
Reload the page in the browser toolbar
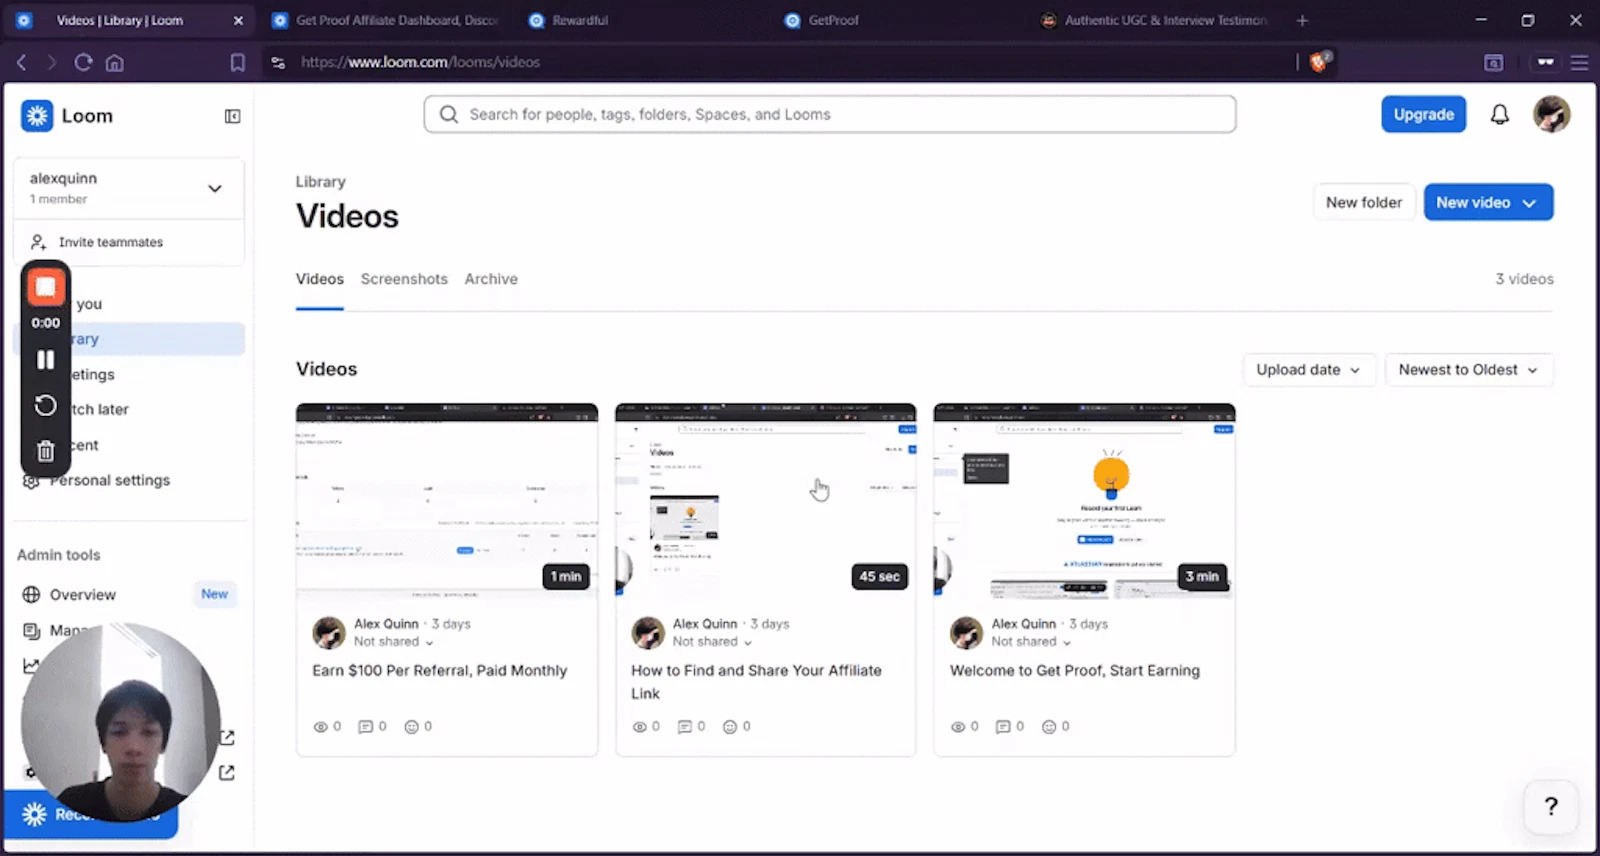coord(83,62)
